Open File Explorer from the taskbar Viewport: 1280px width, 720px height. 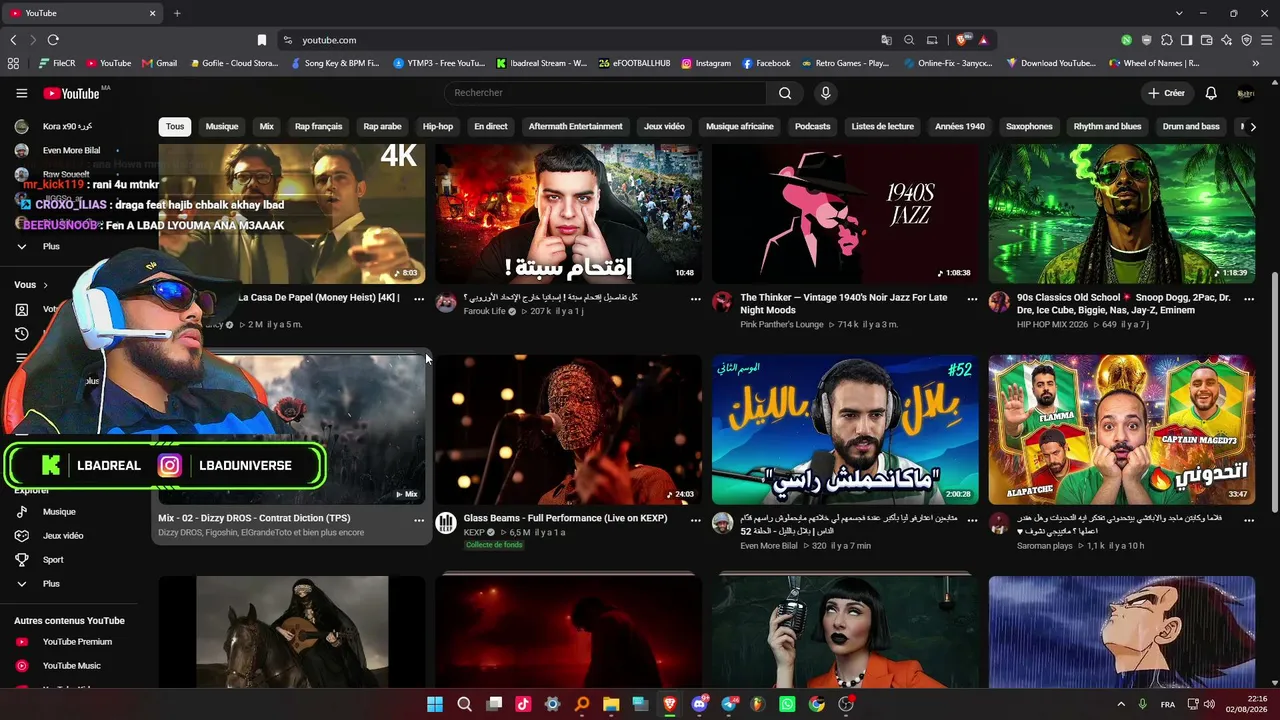[x=611, y=704]
